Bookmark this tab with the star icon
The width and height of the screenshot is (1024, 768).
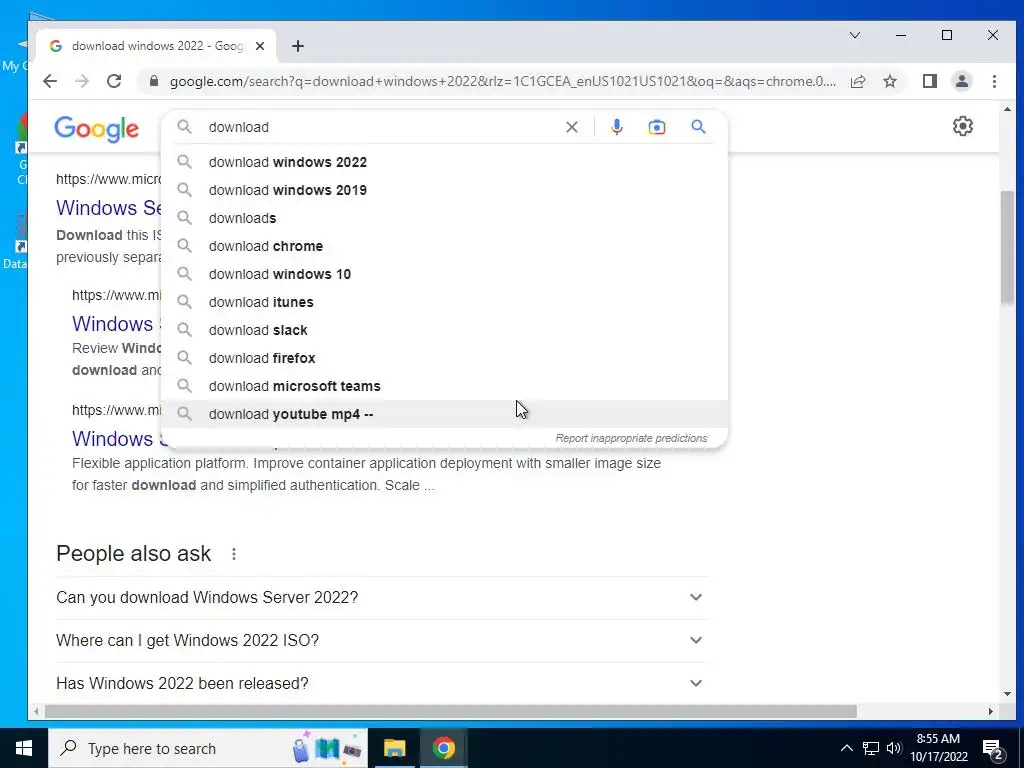coord(889,81)
